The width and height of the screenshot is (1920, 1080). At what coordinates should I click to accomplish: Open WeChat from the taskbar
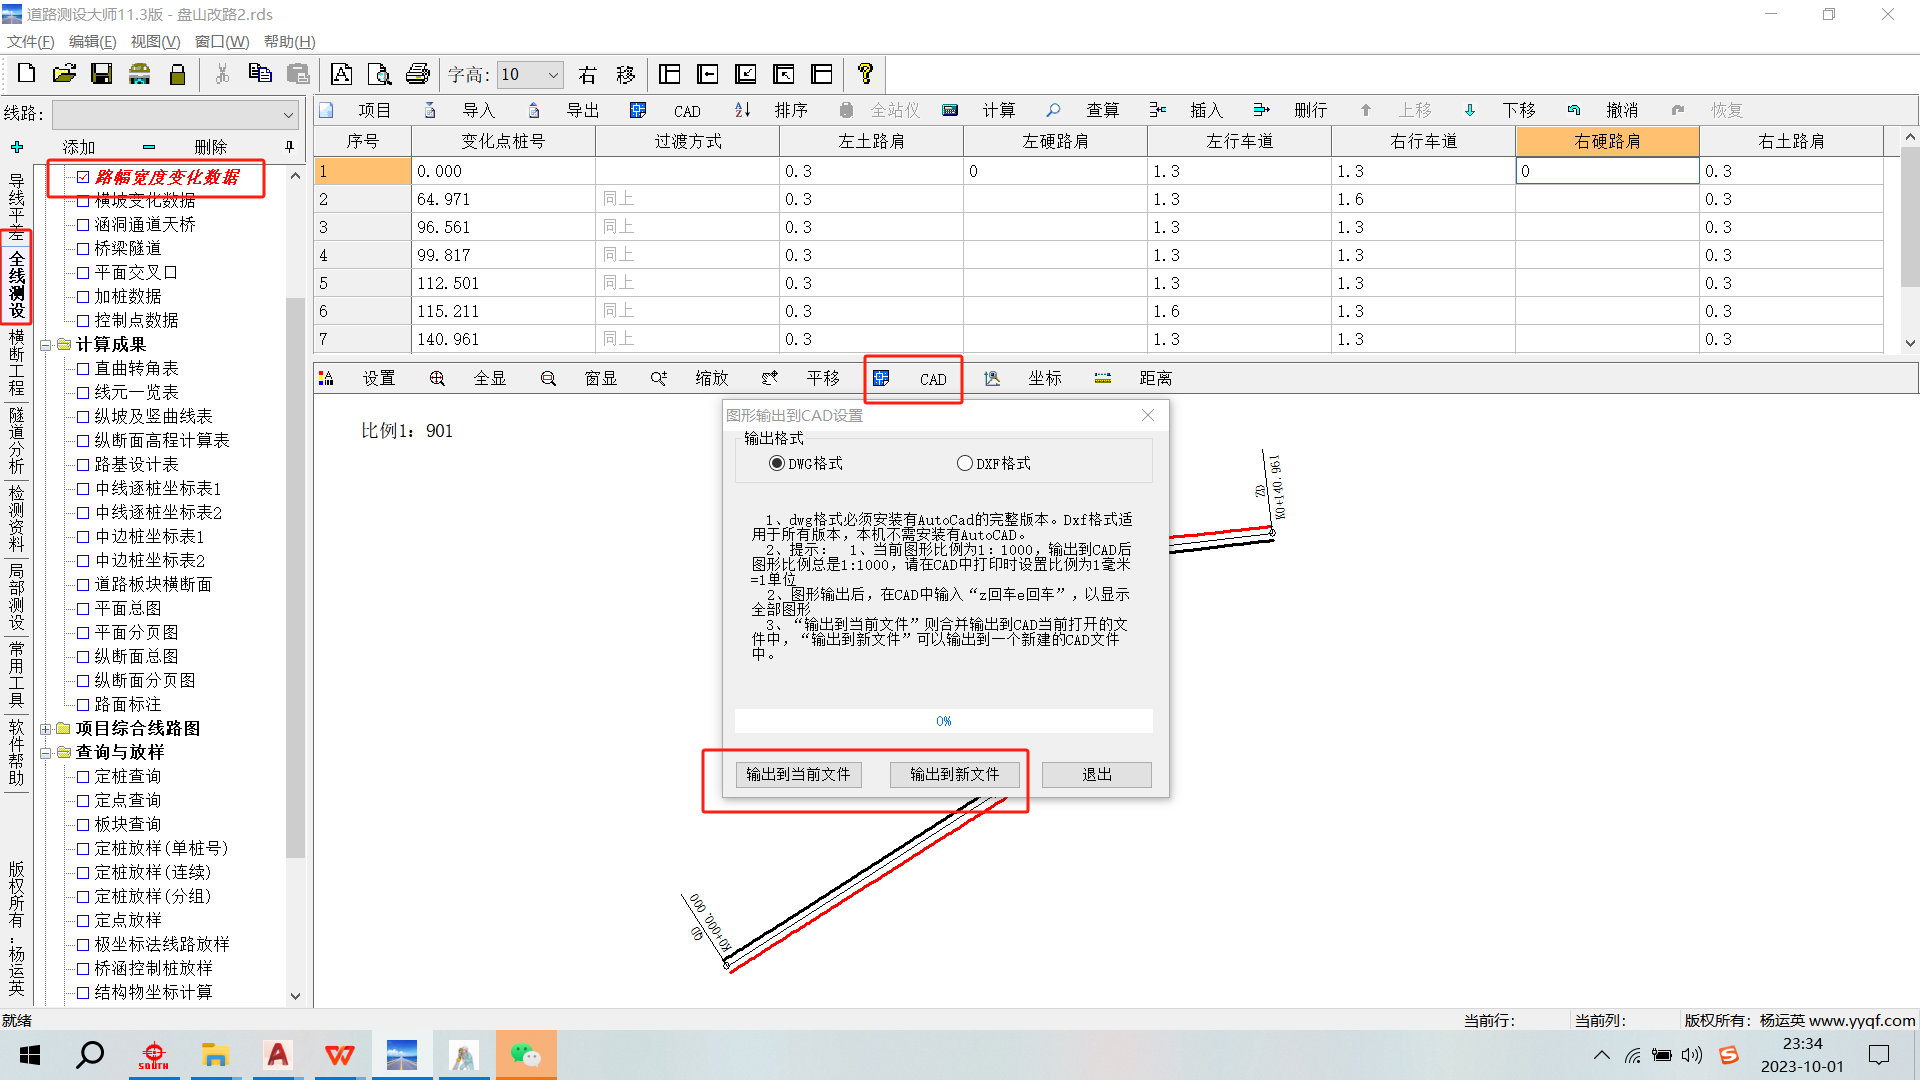pyautogui.click(x=525, y=1055)
